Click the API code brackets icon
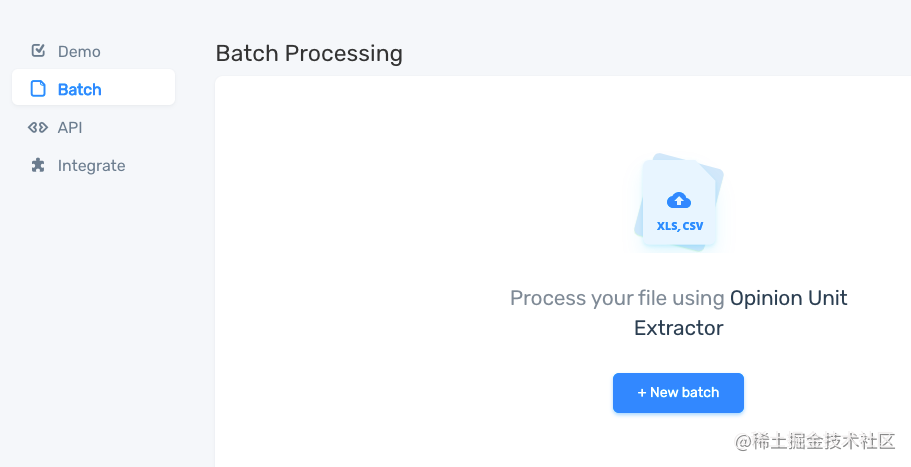This screenshot has width=911, height=467. [x=38, y=127]
